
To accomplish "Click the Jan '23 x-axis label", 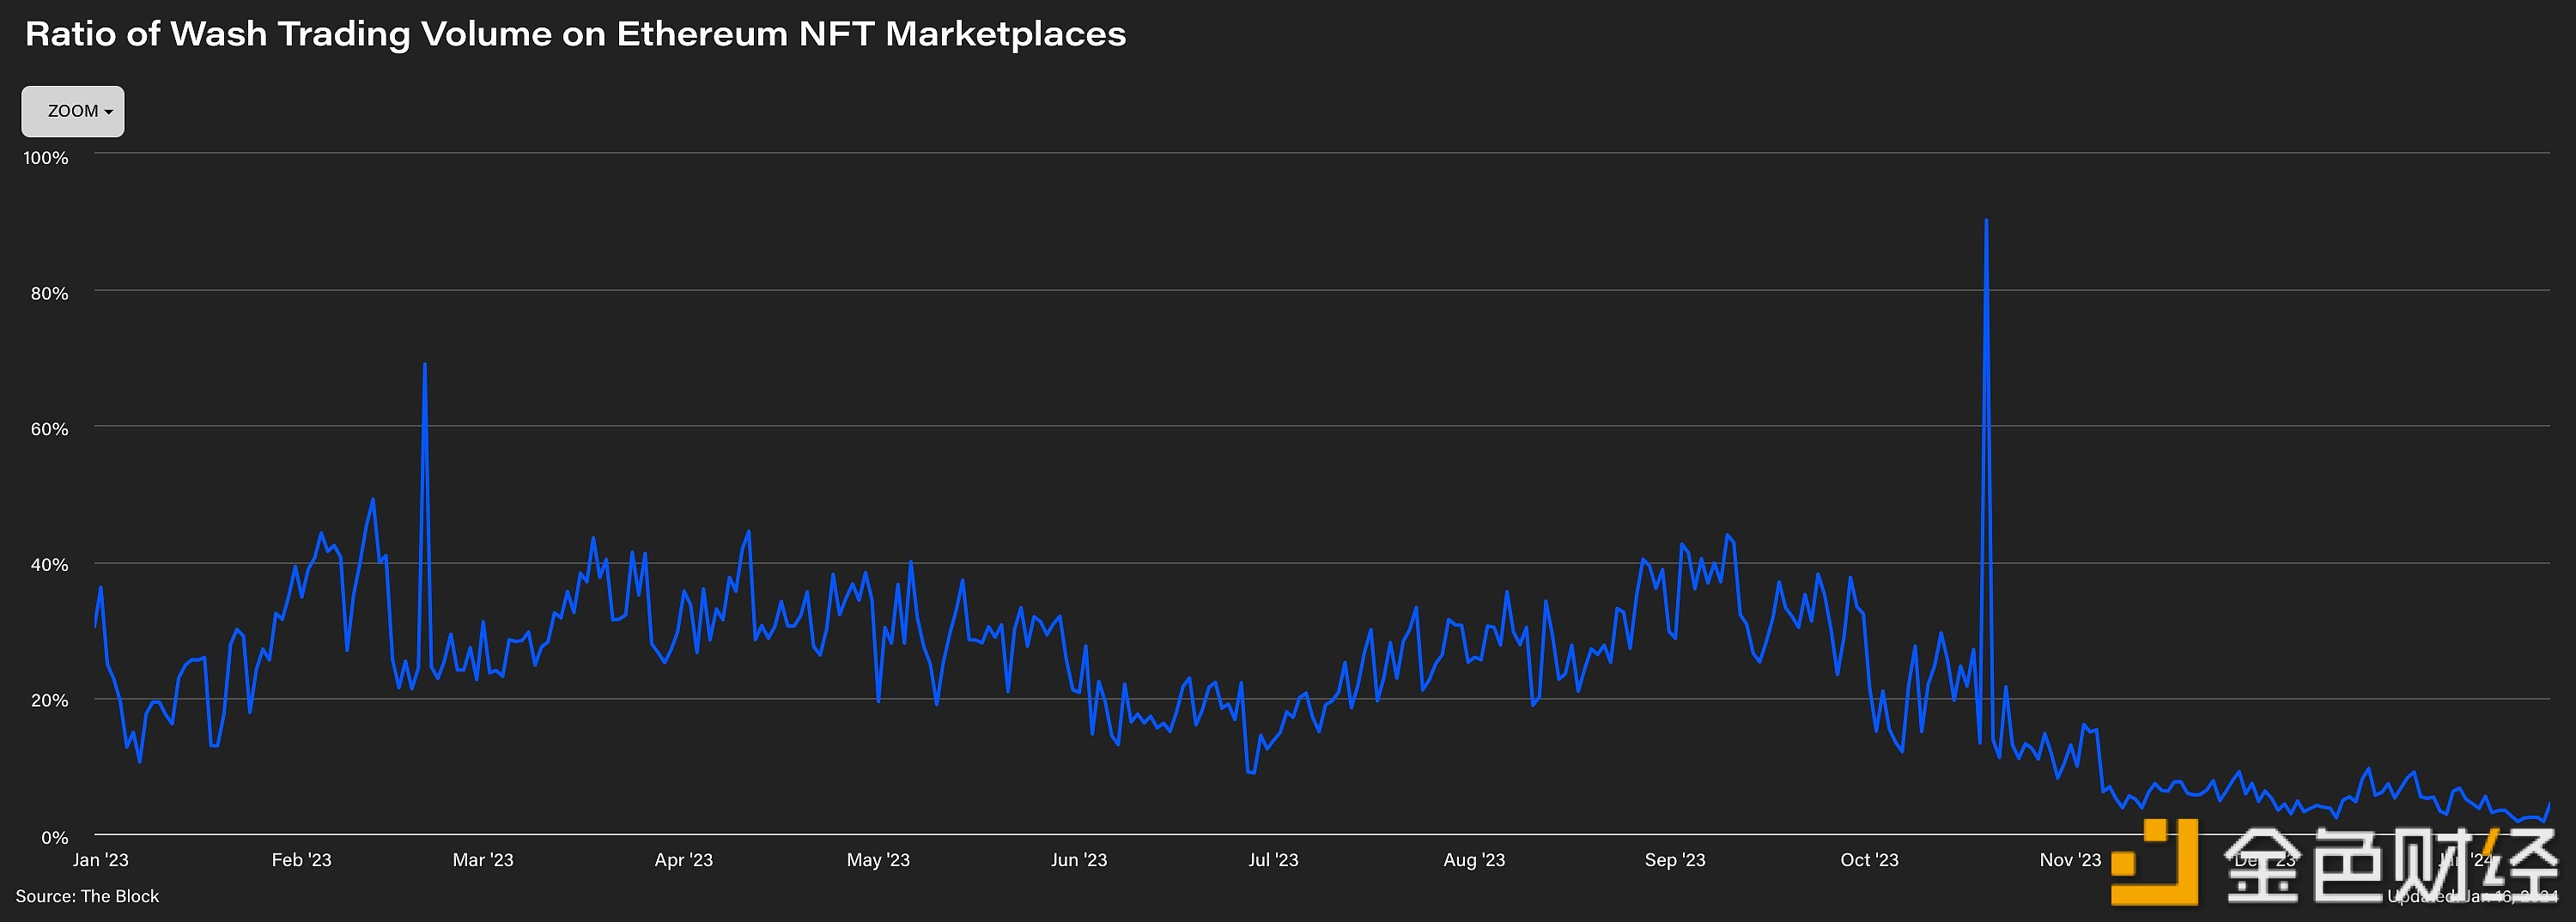I will pyautogui.click(x=101, y=860).
